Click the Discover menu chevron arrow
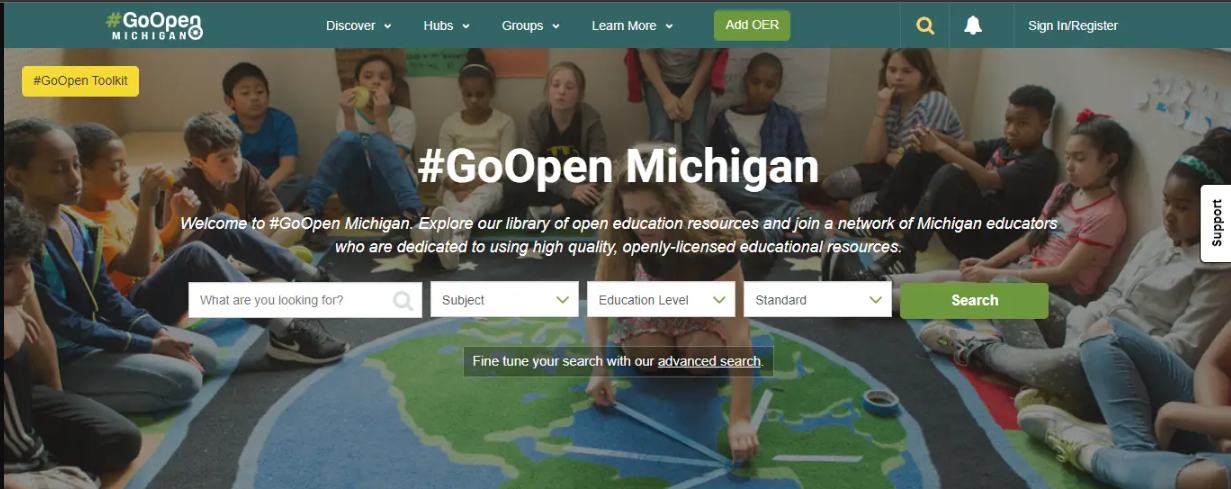Viewport: 1231px width, 489px height. [x=388, y=27]
